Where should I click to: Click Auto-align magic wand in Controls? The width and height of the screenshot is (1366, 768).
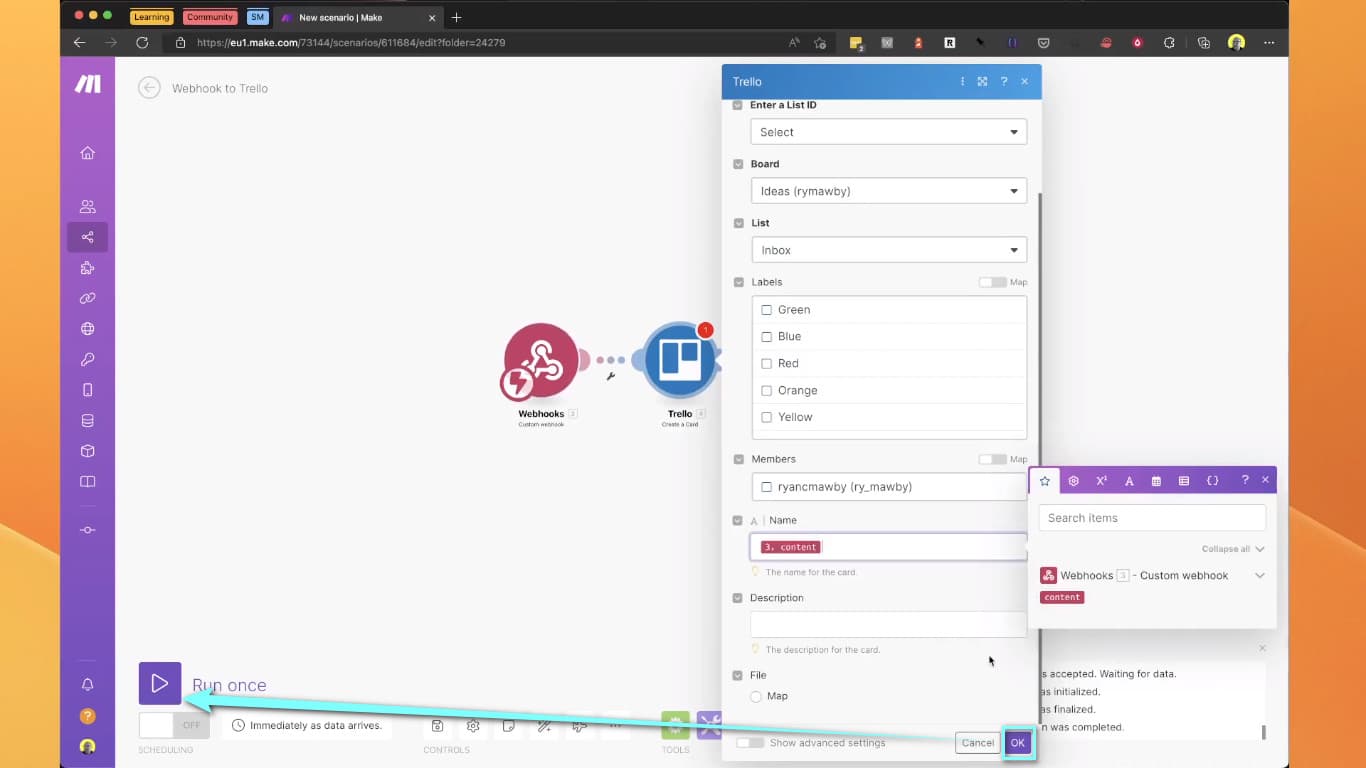point(544,726)
